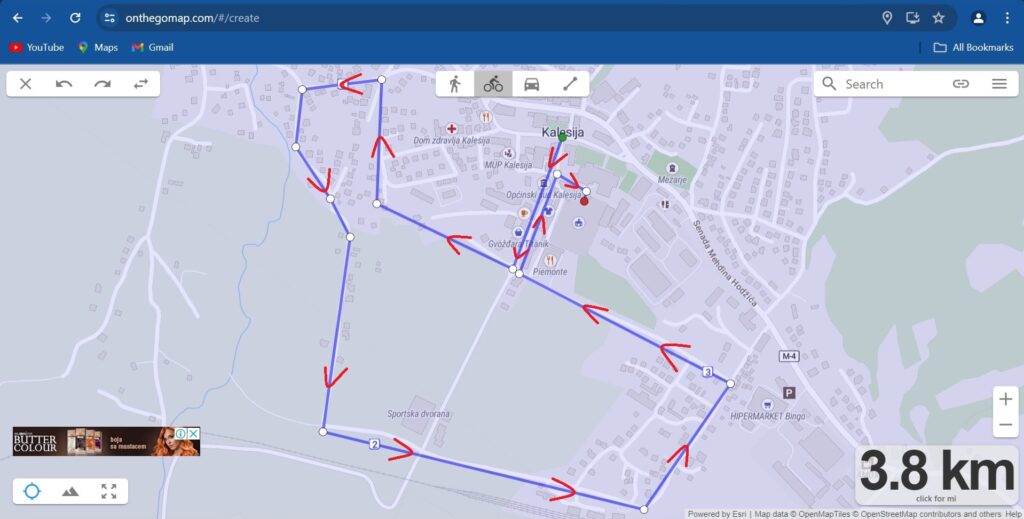The image size is (1024, 519).
Task: Copy the route share link icon
Action: tap(961, 84)
